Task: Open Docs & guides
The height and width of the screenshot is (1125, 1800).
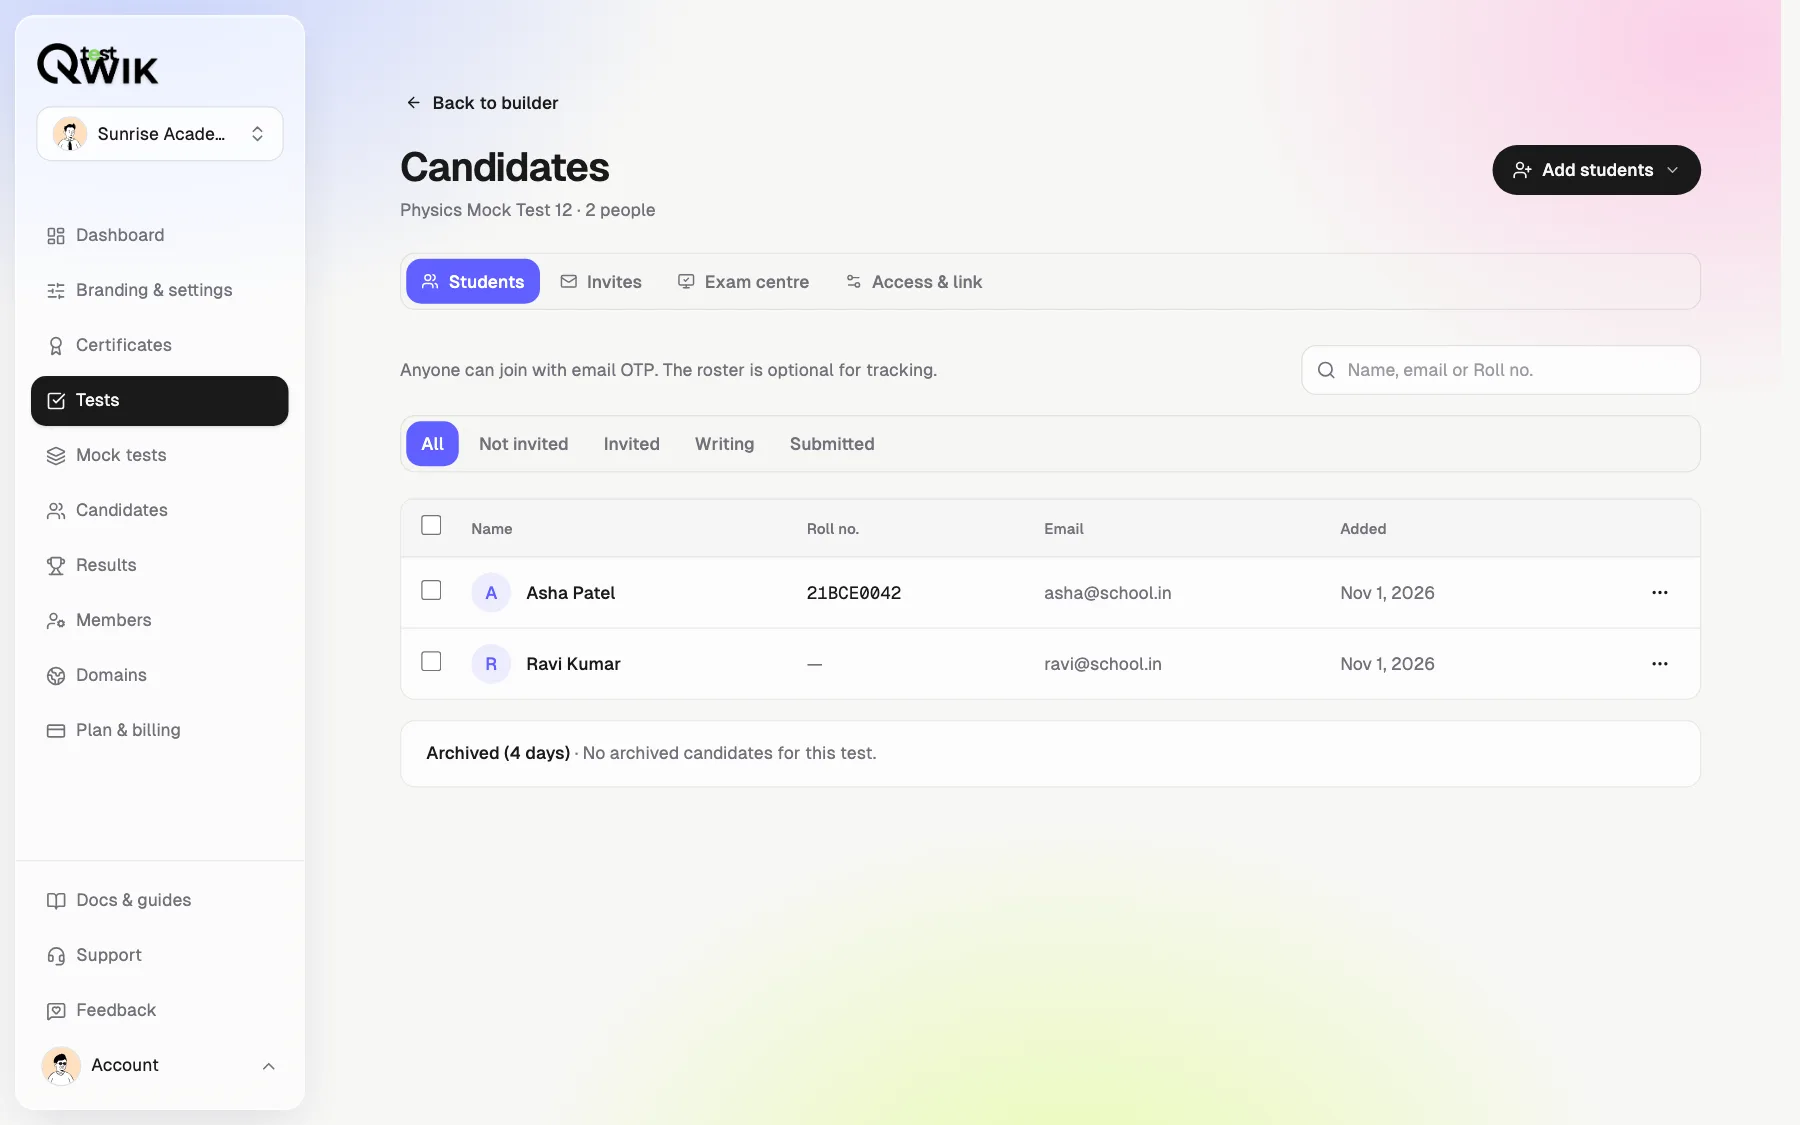Action: (160, 900)
